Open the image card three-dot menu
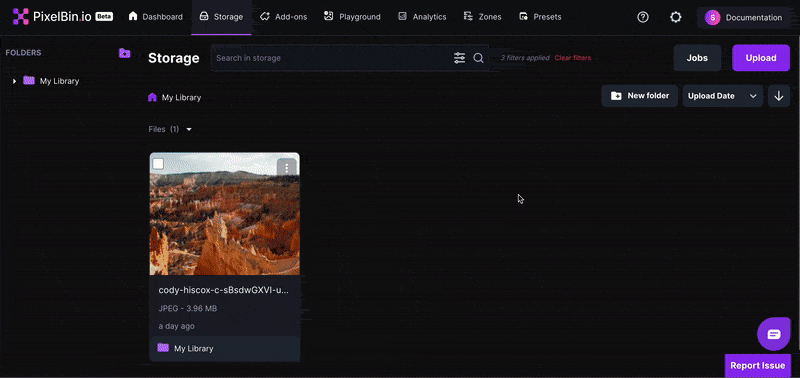 click(287, 167)
